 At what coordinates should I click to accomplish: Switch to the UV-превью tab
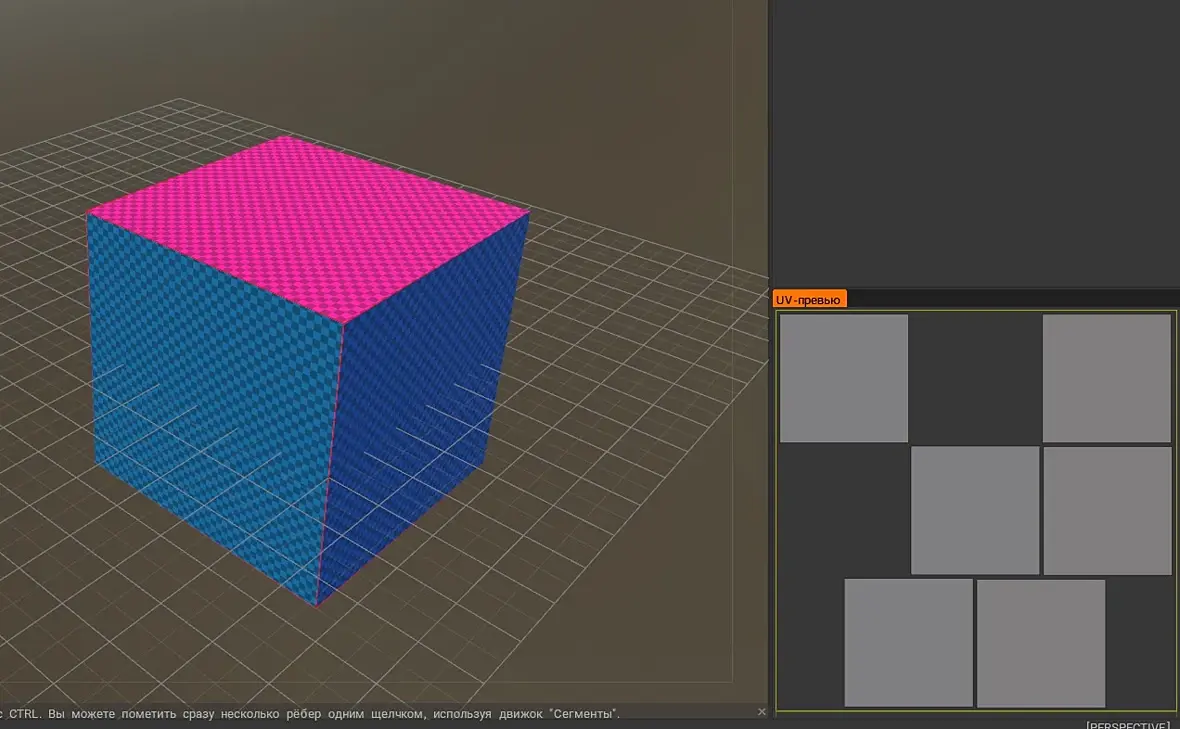coord(809,299)
